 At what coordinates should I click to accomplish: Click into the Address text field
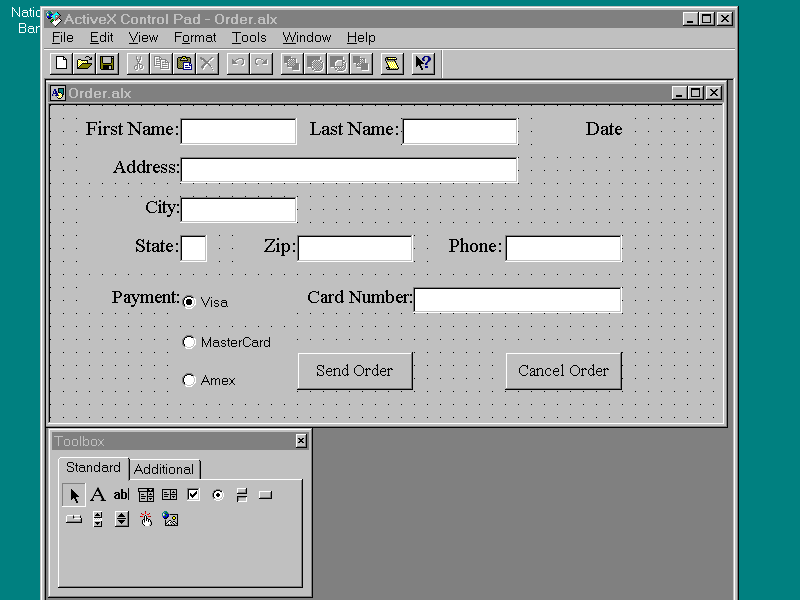(348, 170)
